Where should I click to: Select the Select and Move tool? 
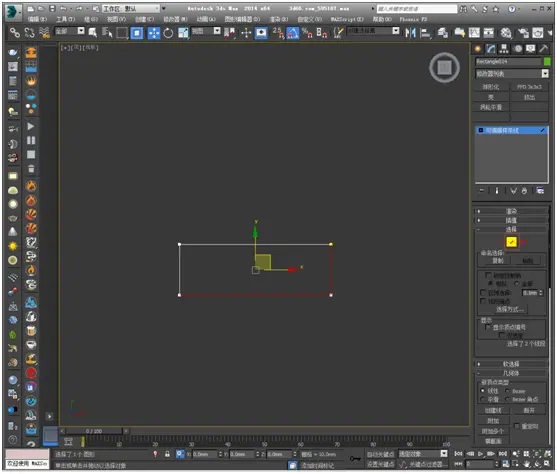[154, 33]
